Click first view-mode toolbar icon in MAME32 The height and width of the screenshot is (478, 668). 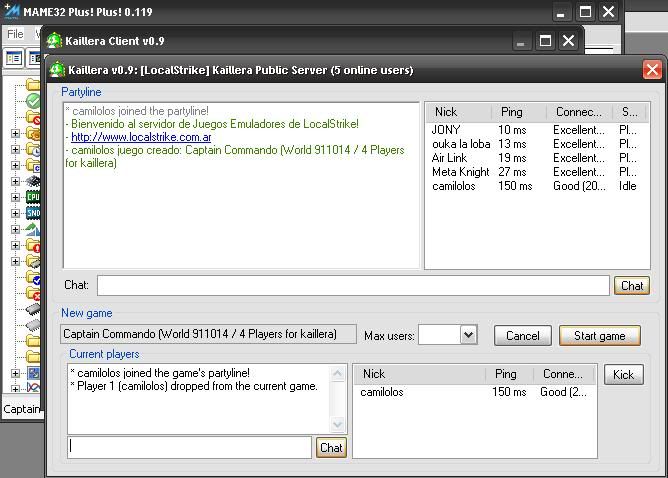14,58
